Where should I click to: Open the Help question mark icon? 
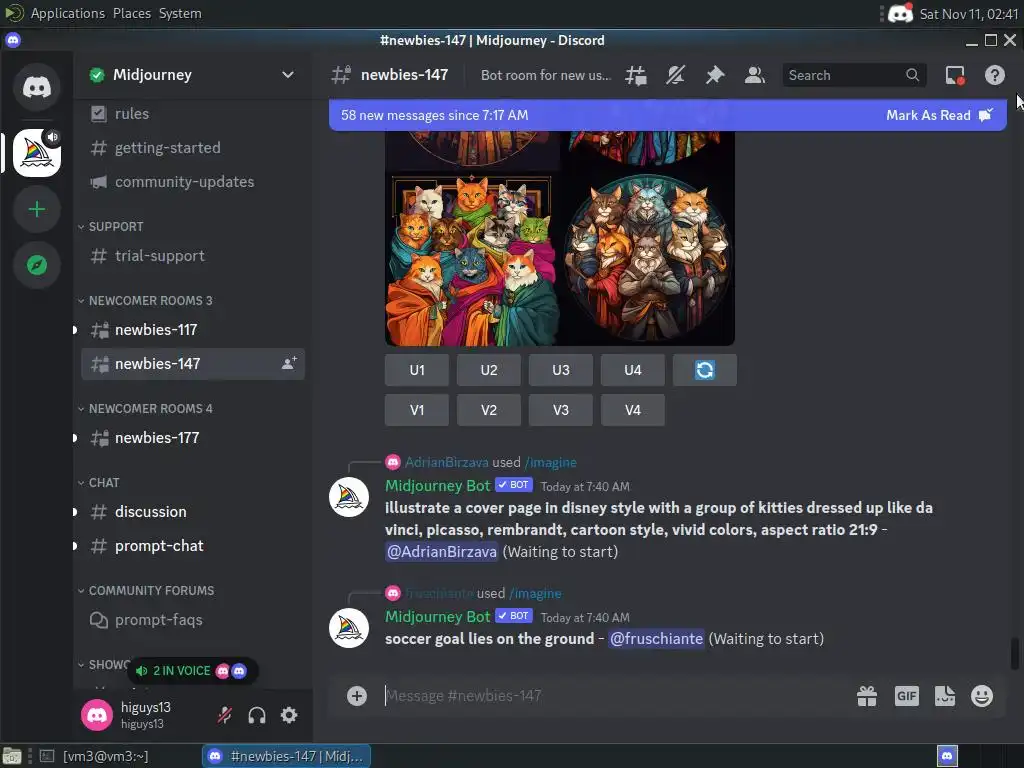[x=995, y=75]
